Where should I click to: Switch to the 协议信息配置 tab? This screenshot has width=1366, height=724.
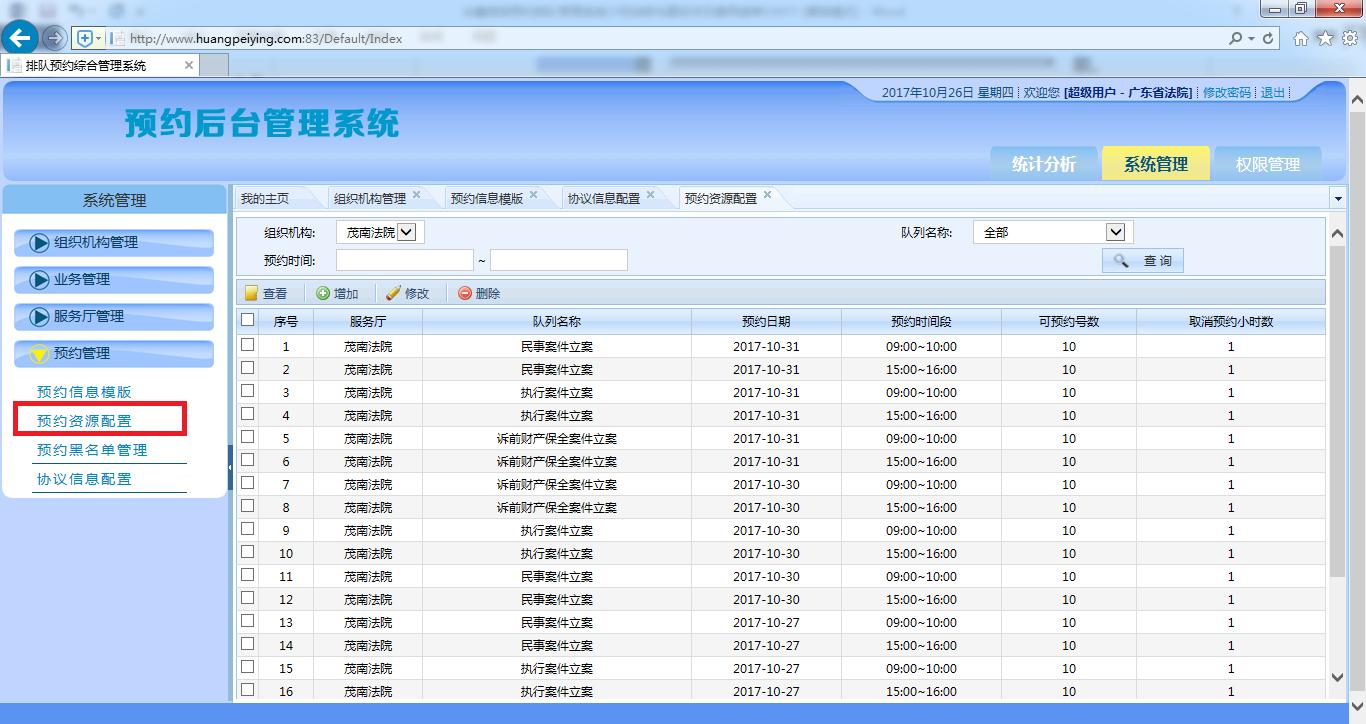pos(604,198)
